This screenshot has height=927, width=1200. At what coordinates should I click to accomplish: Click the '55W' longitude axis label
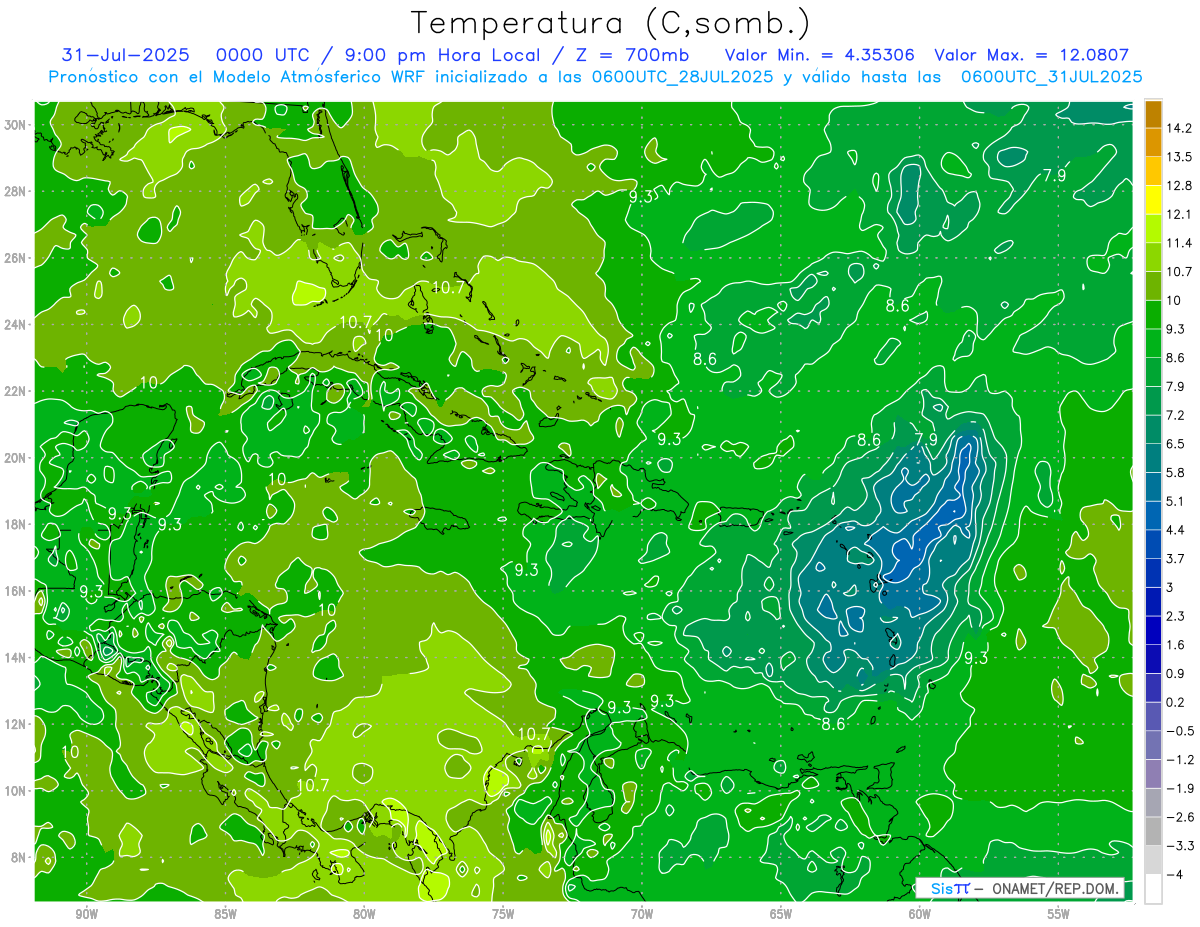(1059, 914)
